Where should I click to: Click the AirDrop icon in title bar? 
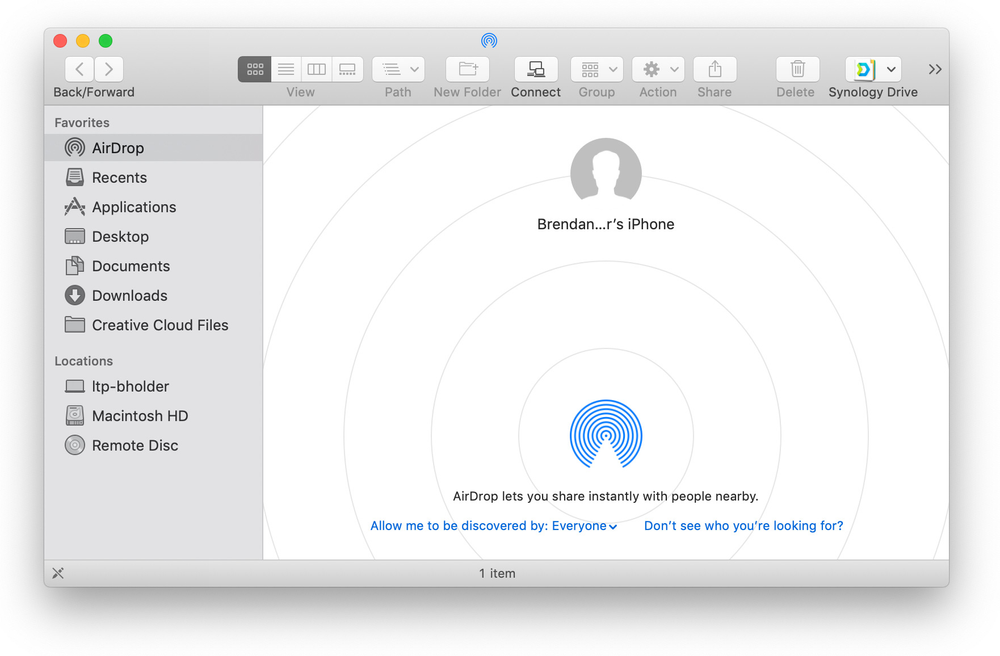[489, 41]
